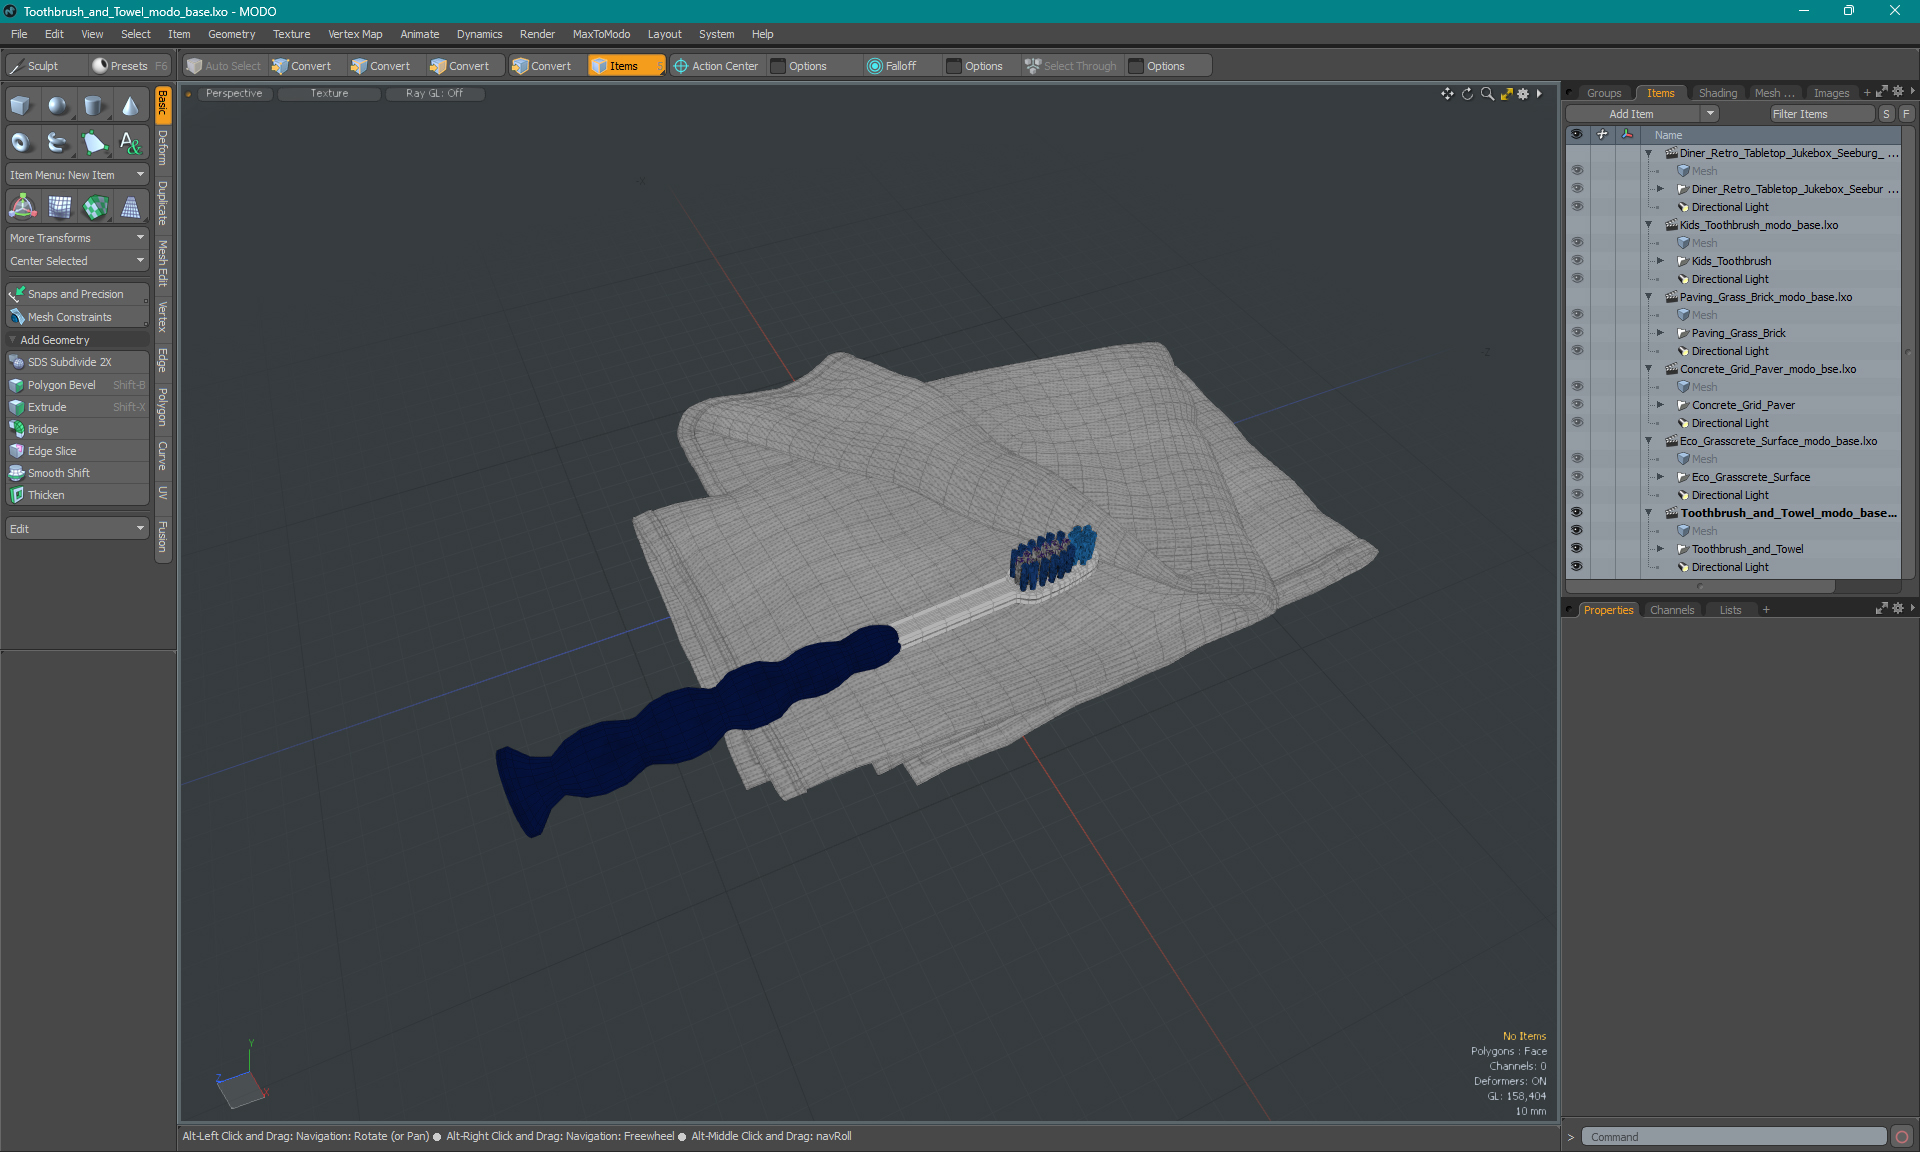1920x1152 pixels.
Task: Open the Texture menu
Action: pyautogui.click(x=291, y=33)
